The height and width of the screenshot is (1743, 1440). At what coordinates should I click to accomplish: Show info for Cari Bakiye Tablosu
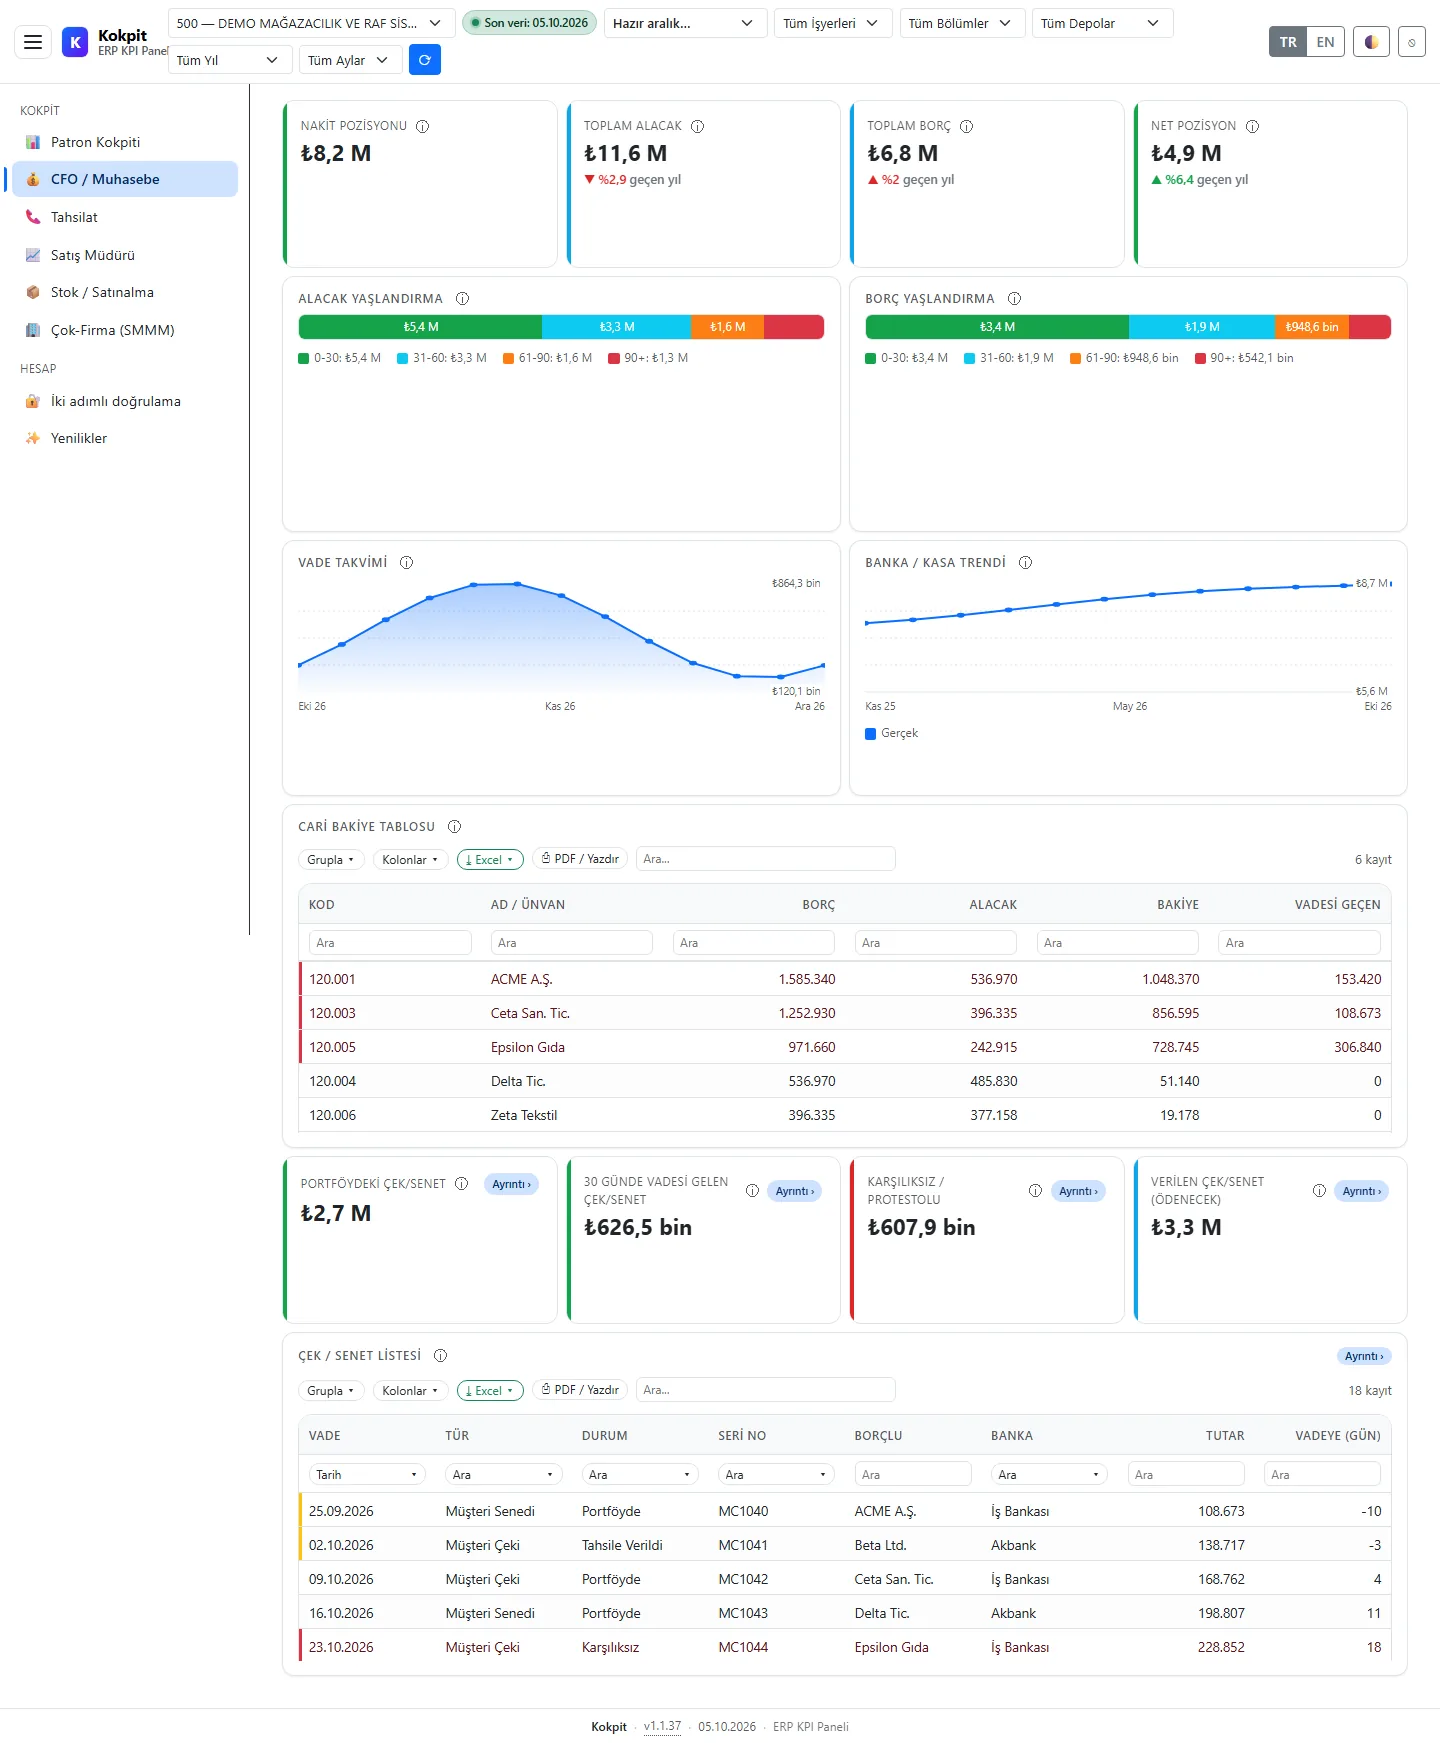pos(455,826)
